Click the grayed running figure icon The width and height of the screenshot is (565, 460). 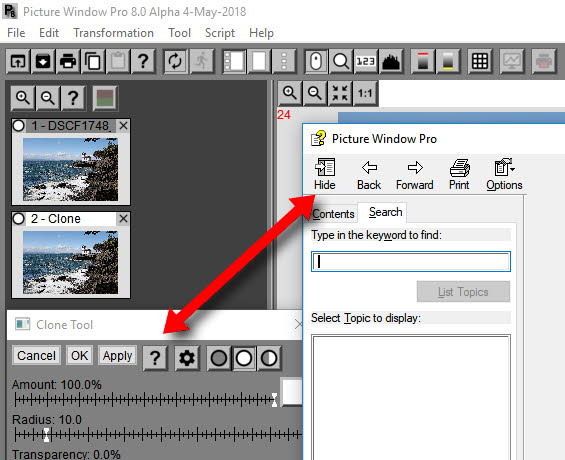(201, 61)
